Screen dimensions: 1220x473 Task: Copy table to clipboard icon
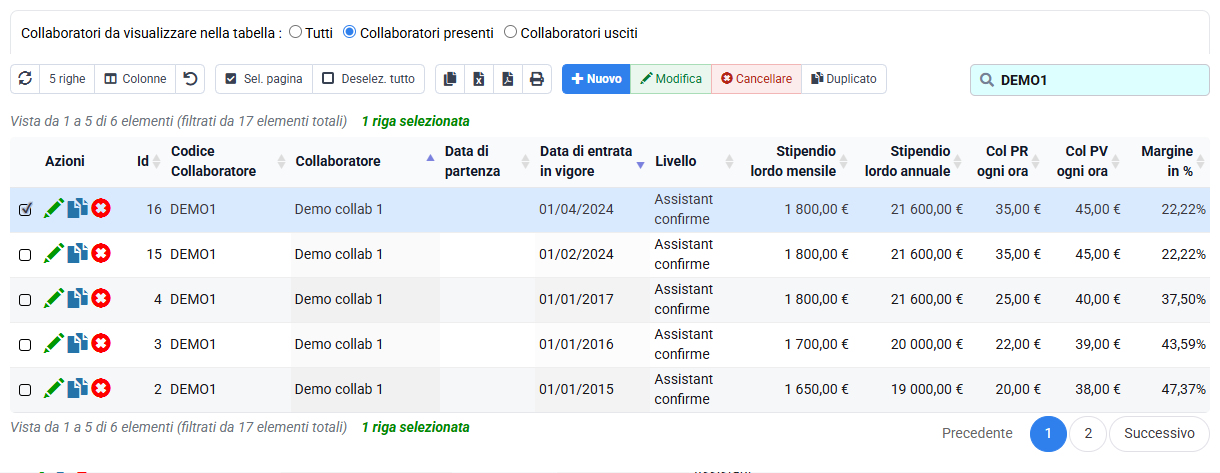tap(450, 79)
